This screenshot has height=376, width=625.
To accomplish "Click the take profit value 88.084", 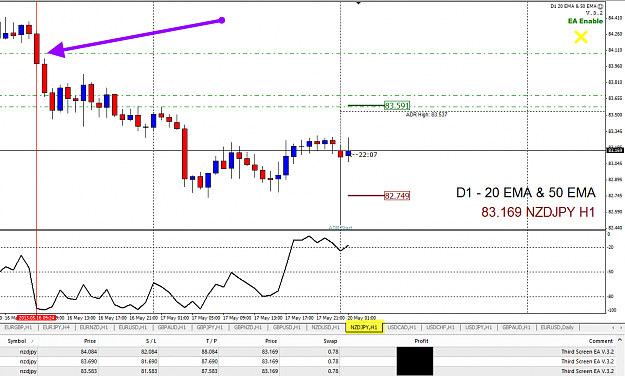I will (x=210, y=352).
